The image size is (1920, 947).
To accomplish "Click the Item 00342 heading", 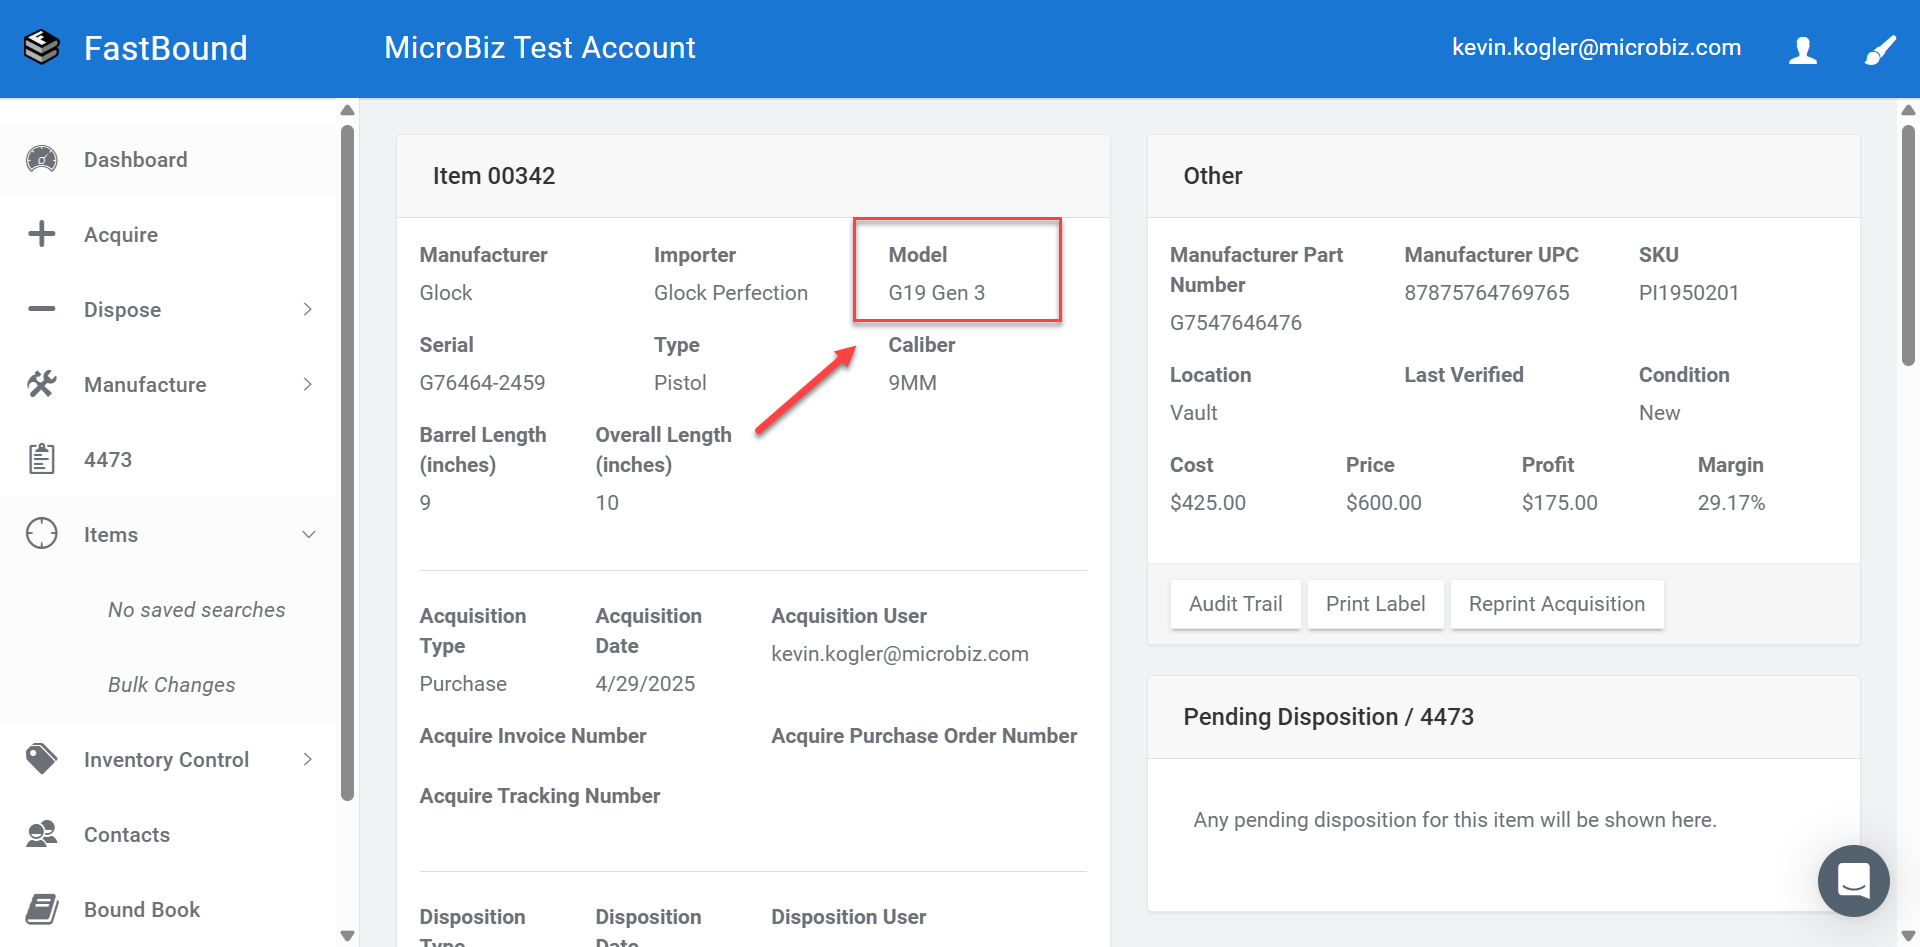I will coord(494,176).
